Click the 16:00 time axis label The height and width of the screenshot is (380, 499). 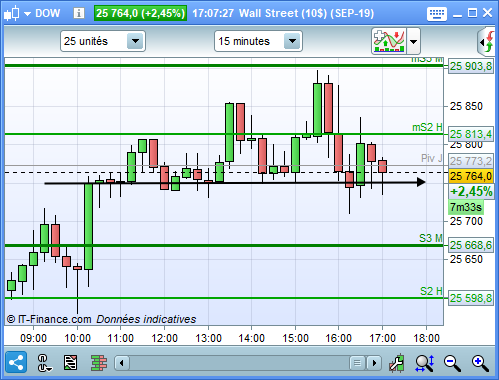pyautogui.click(x=338, y=338)
